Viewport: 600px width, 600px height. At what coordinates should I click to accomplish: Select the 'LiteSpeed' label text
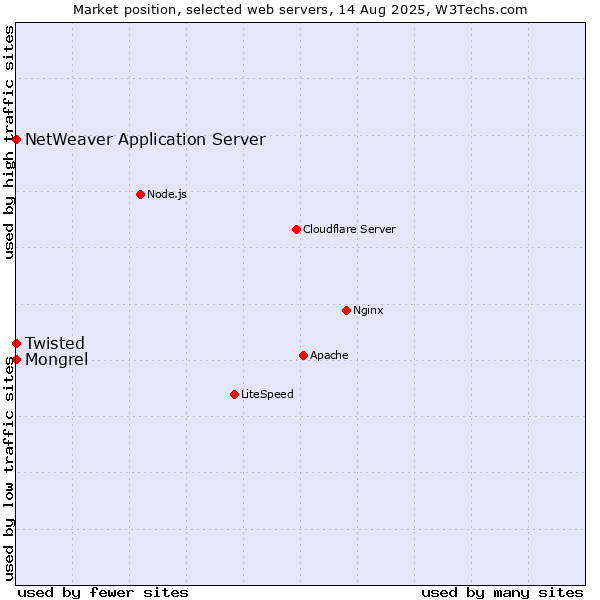click(267, 395)
